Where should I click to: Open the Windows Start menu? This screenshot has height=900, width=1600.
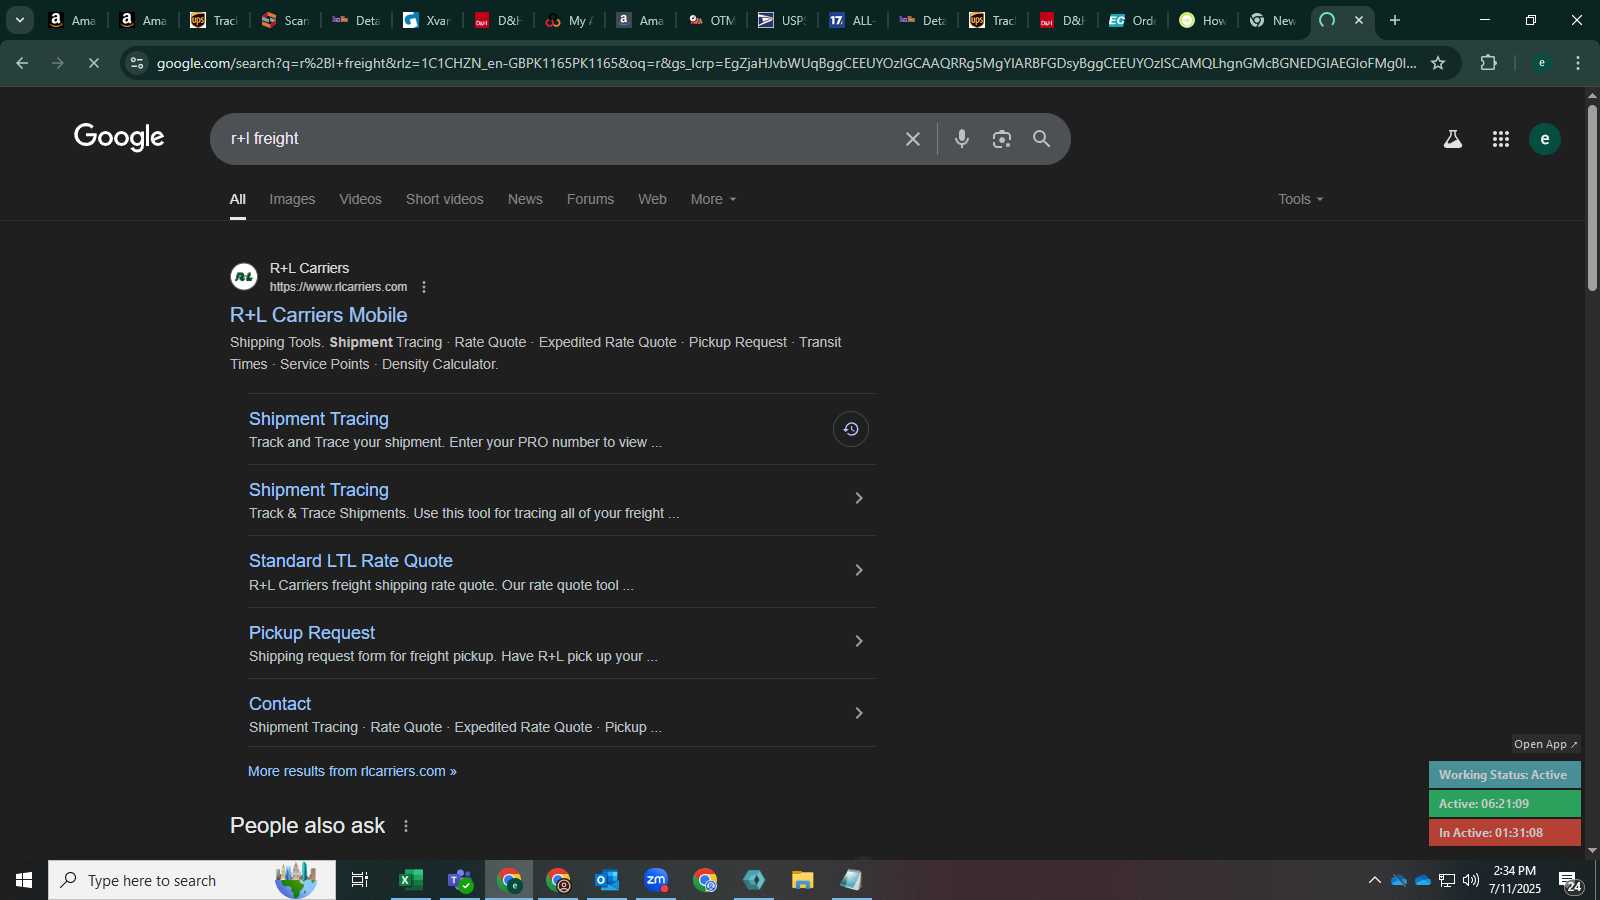(x=24, y=880)
